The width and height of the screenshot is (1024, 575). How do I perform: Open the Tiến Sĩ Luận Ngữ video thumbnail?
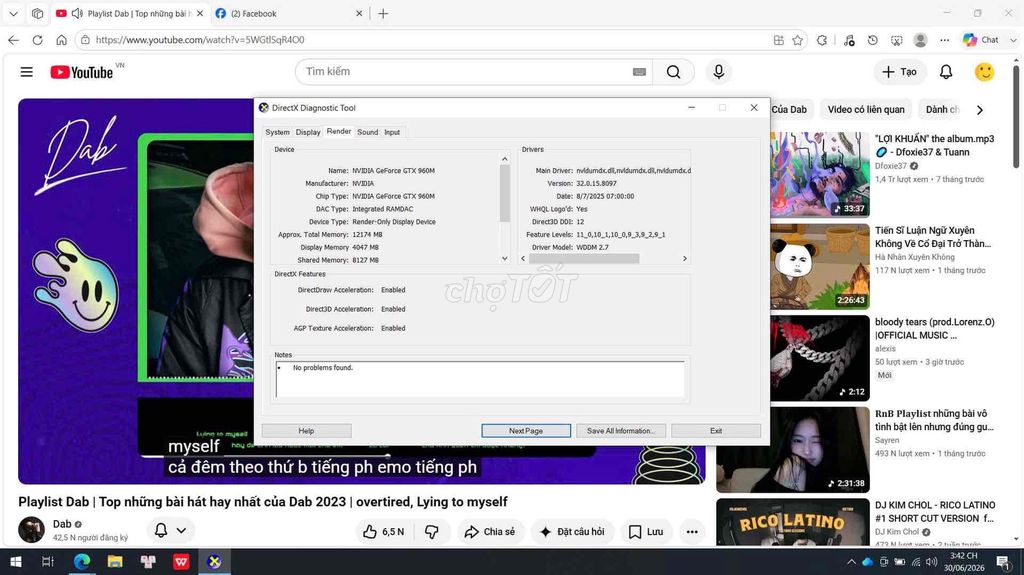coord(820,266)
